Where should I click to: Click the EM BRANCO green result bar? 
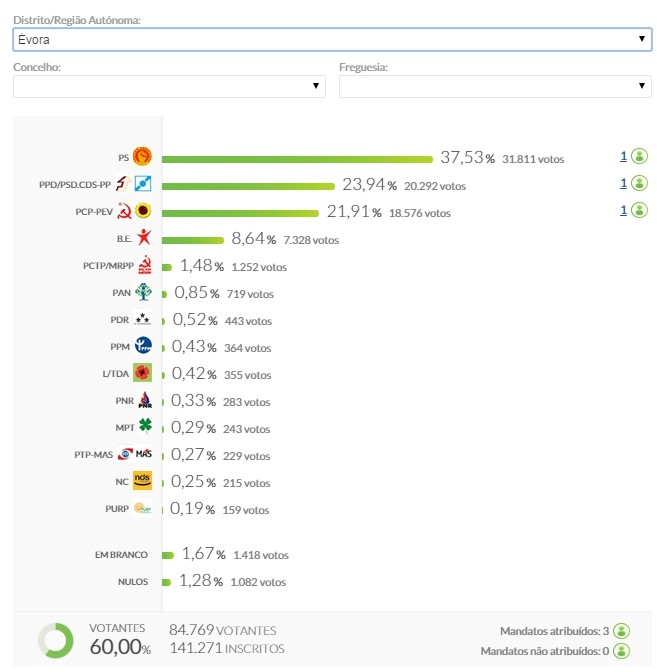pos(168,555)
